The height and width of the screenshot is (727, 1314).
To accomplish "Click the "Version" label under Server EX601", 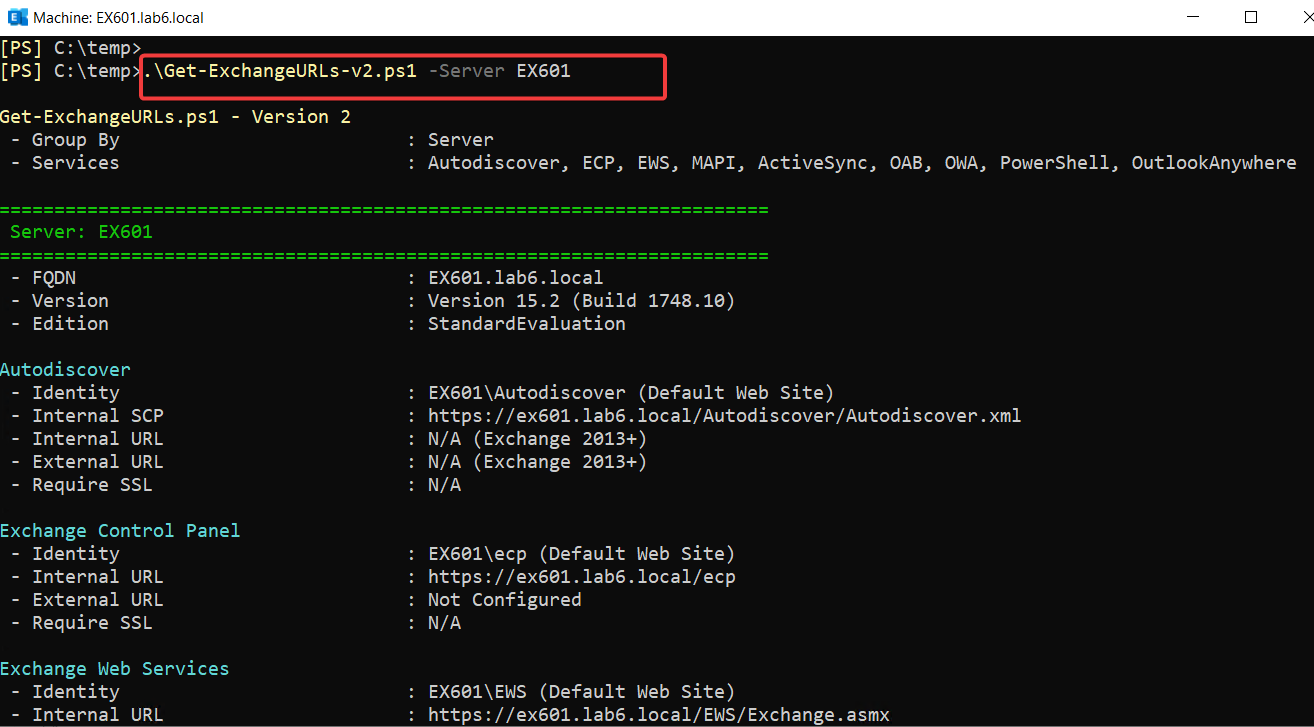I will 70,301.
